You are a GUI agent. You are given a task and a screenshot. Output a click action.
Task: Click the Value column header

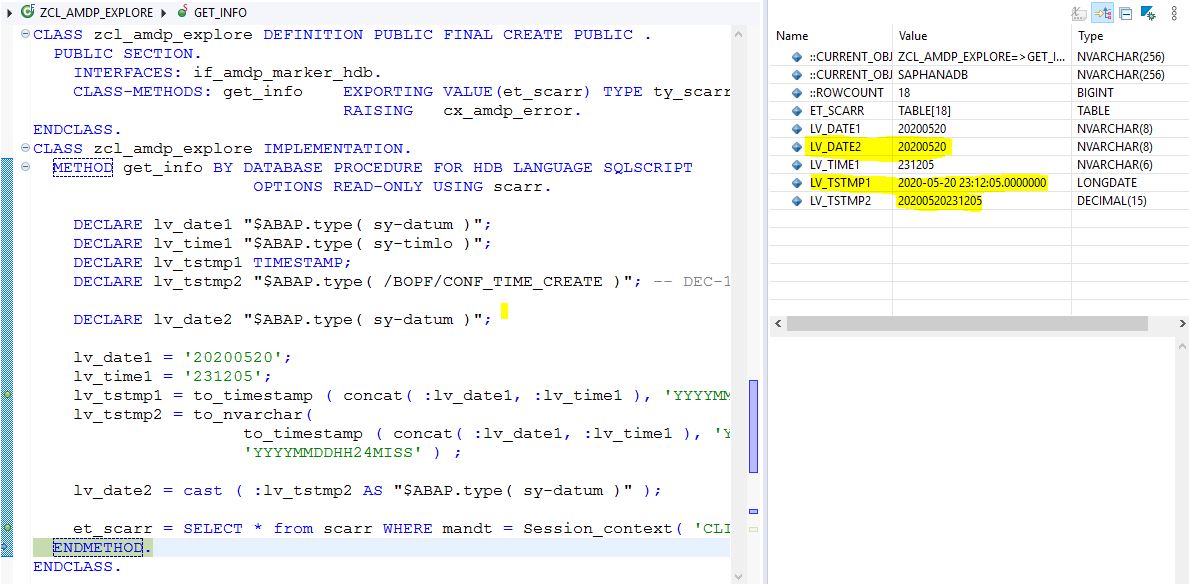pyautogui.click(x=914, y=36)
